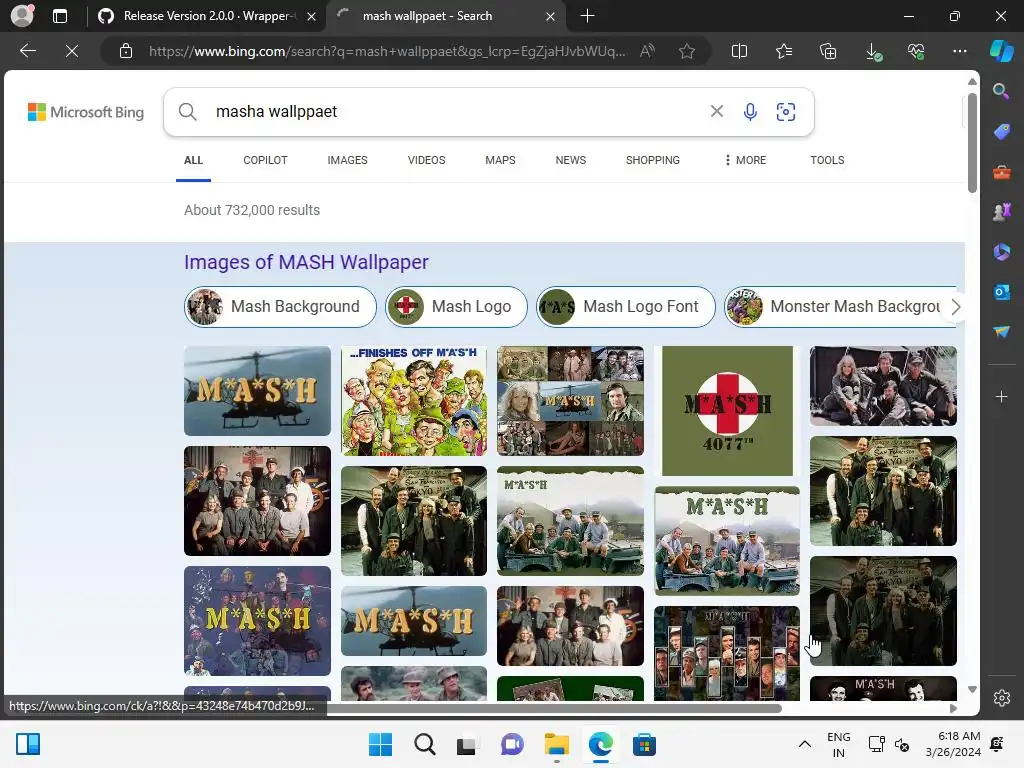Screen dimensions: 1024x768
Task: Open the sidebar Drop paper-plane icon
Action: pos(1001,332)
